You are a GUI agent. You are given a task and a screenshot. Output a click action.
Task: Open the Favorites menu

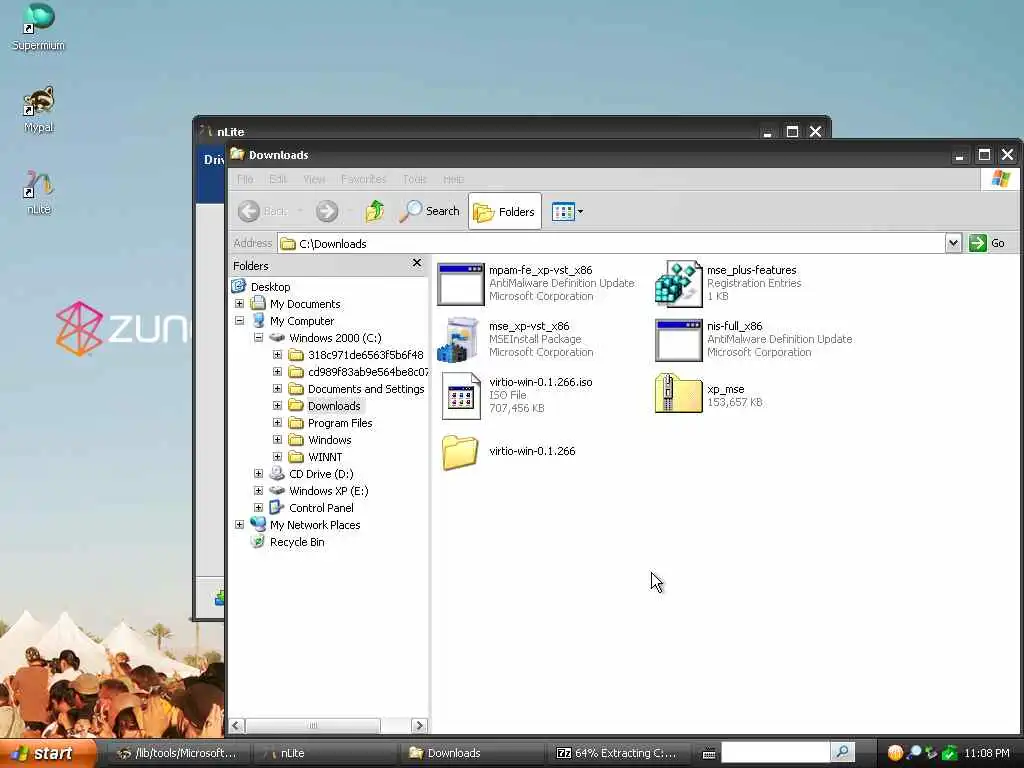pyautogui.click(x=364, y=179)
